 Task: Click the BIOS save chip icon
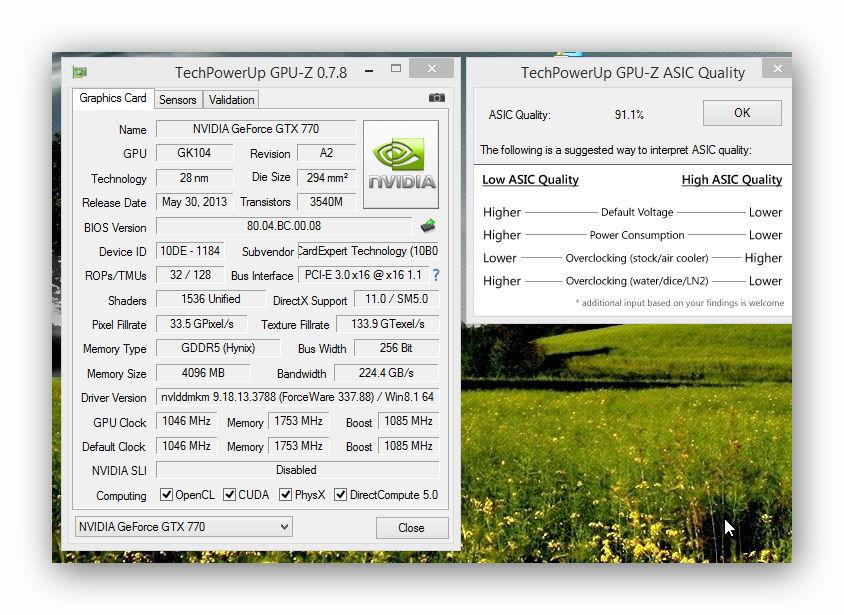coord(428,225)
